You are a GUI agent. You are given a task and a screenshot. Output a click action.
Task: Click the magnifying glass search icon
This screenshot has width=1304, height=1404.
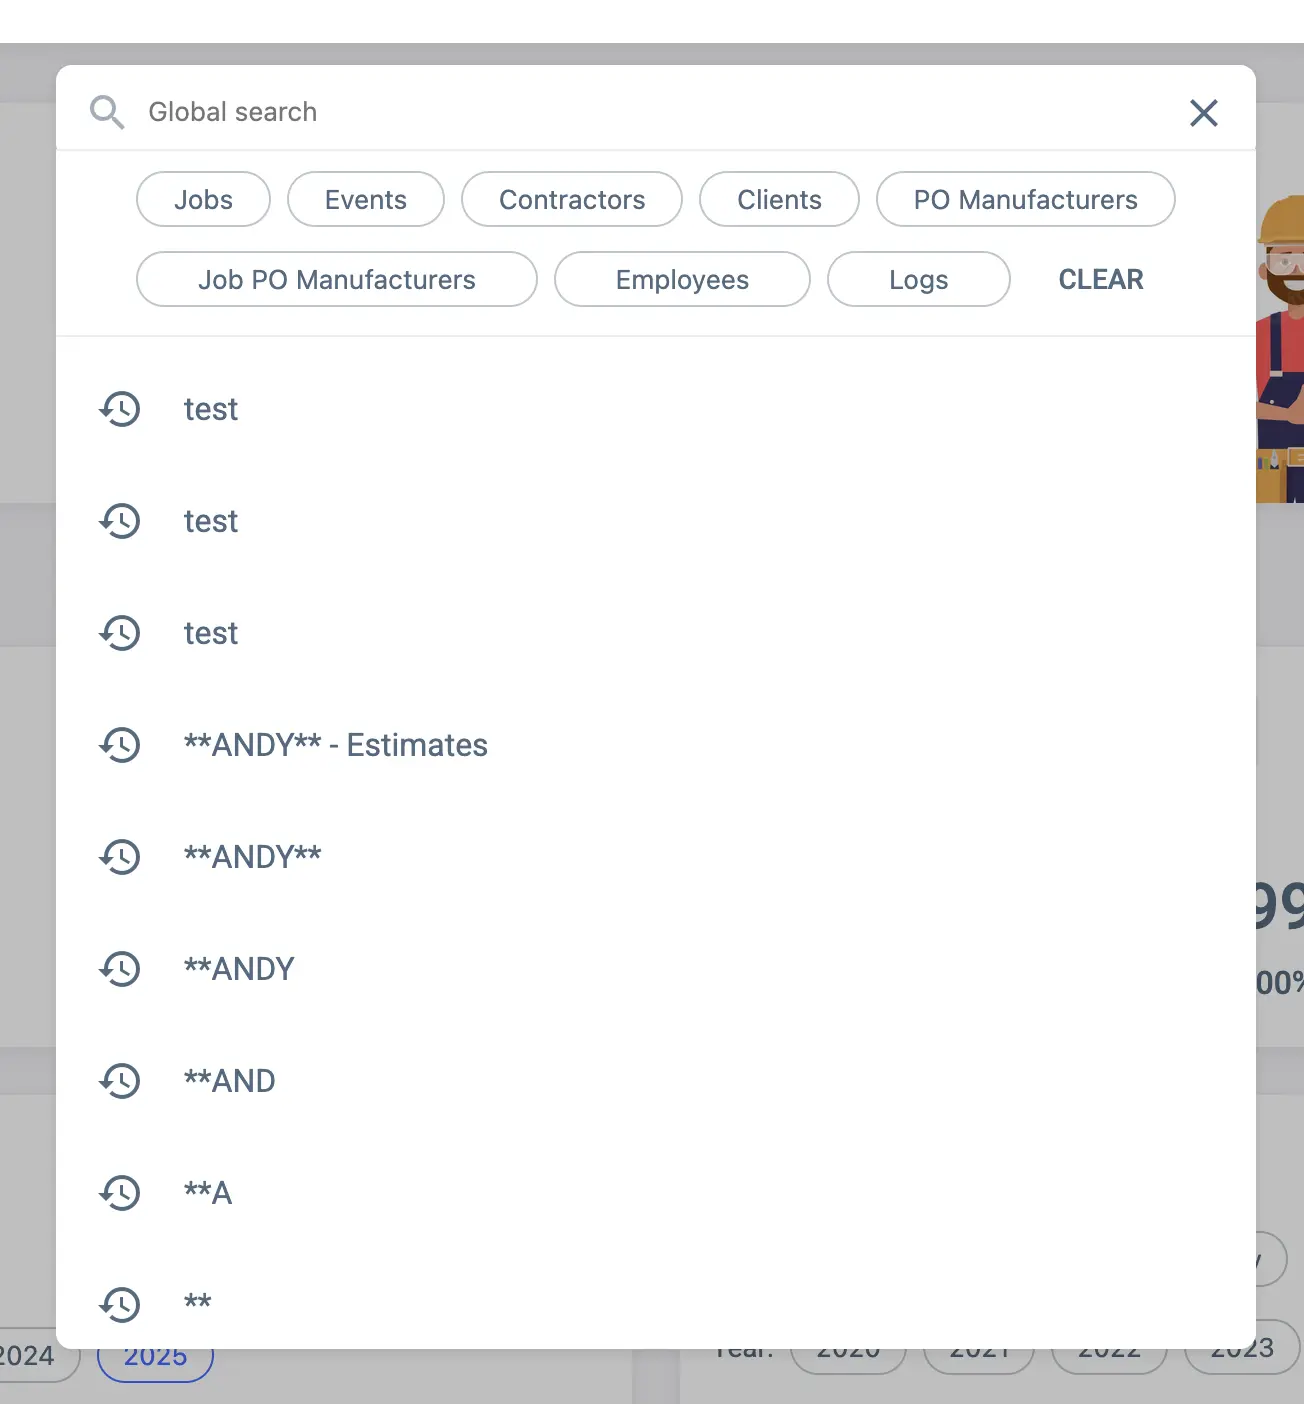(x=107, y=112)
